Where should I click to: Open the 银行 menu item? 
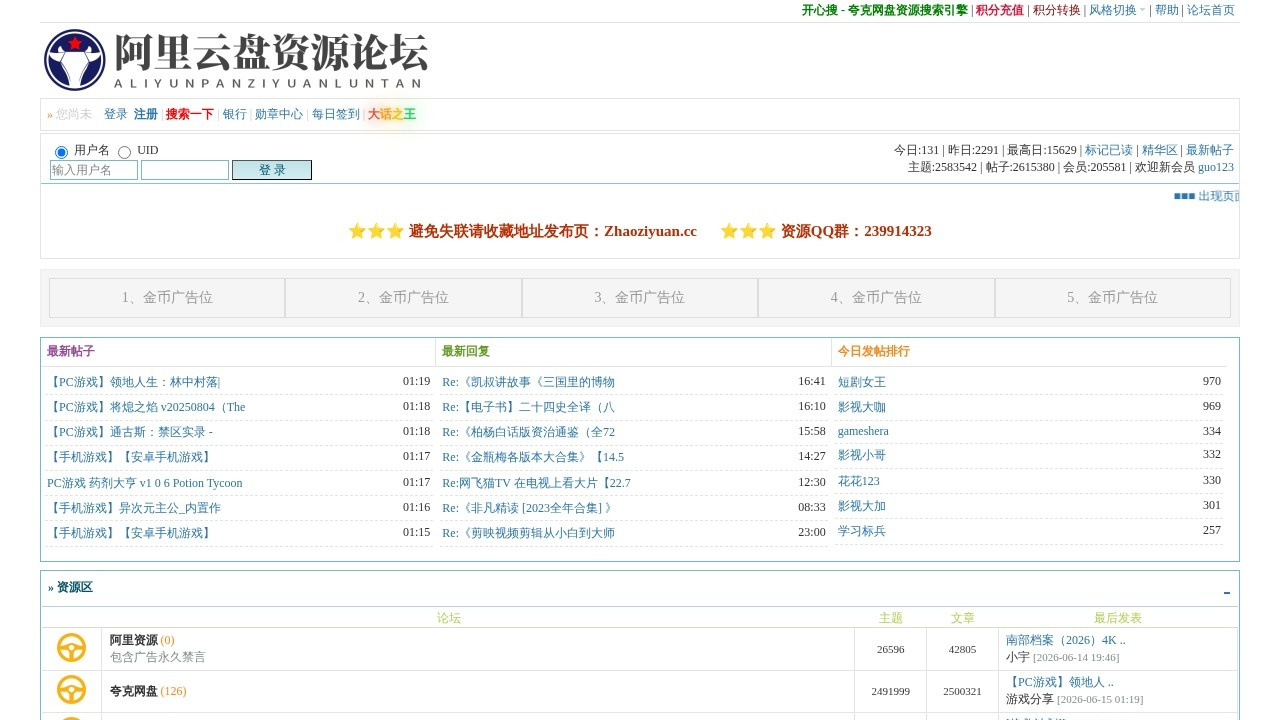coord(235,114)
